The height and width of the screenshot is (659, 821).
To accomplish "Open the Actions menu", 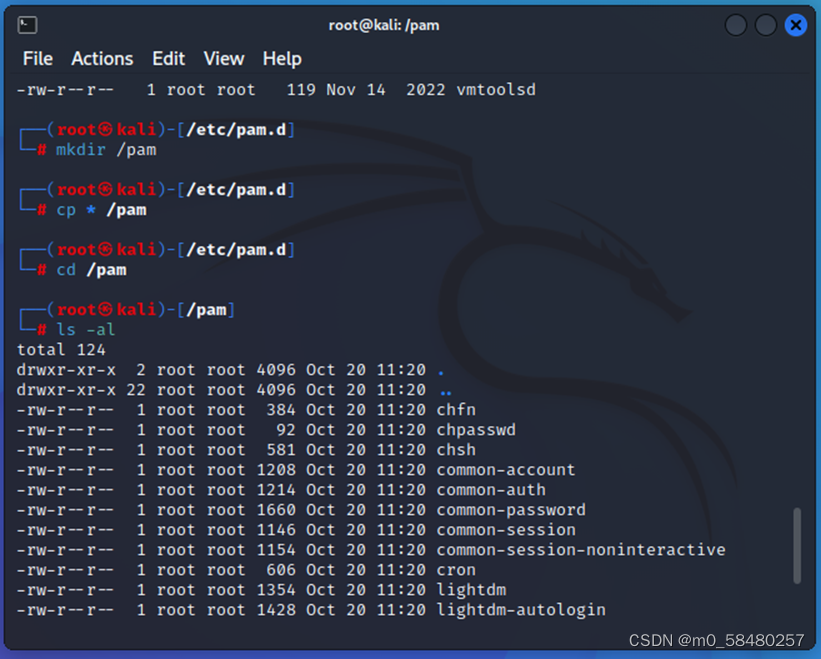I will [x=101, y=59].
